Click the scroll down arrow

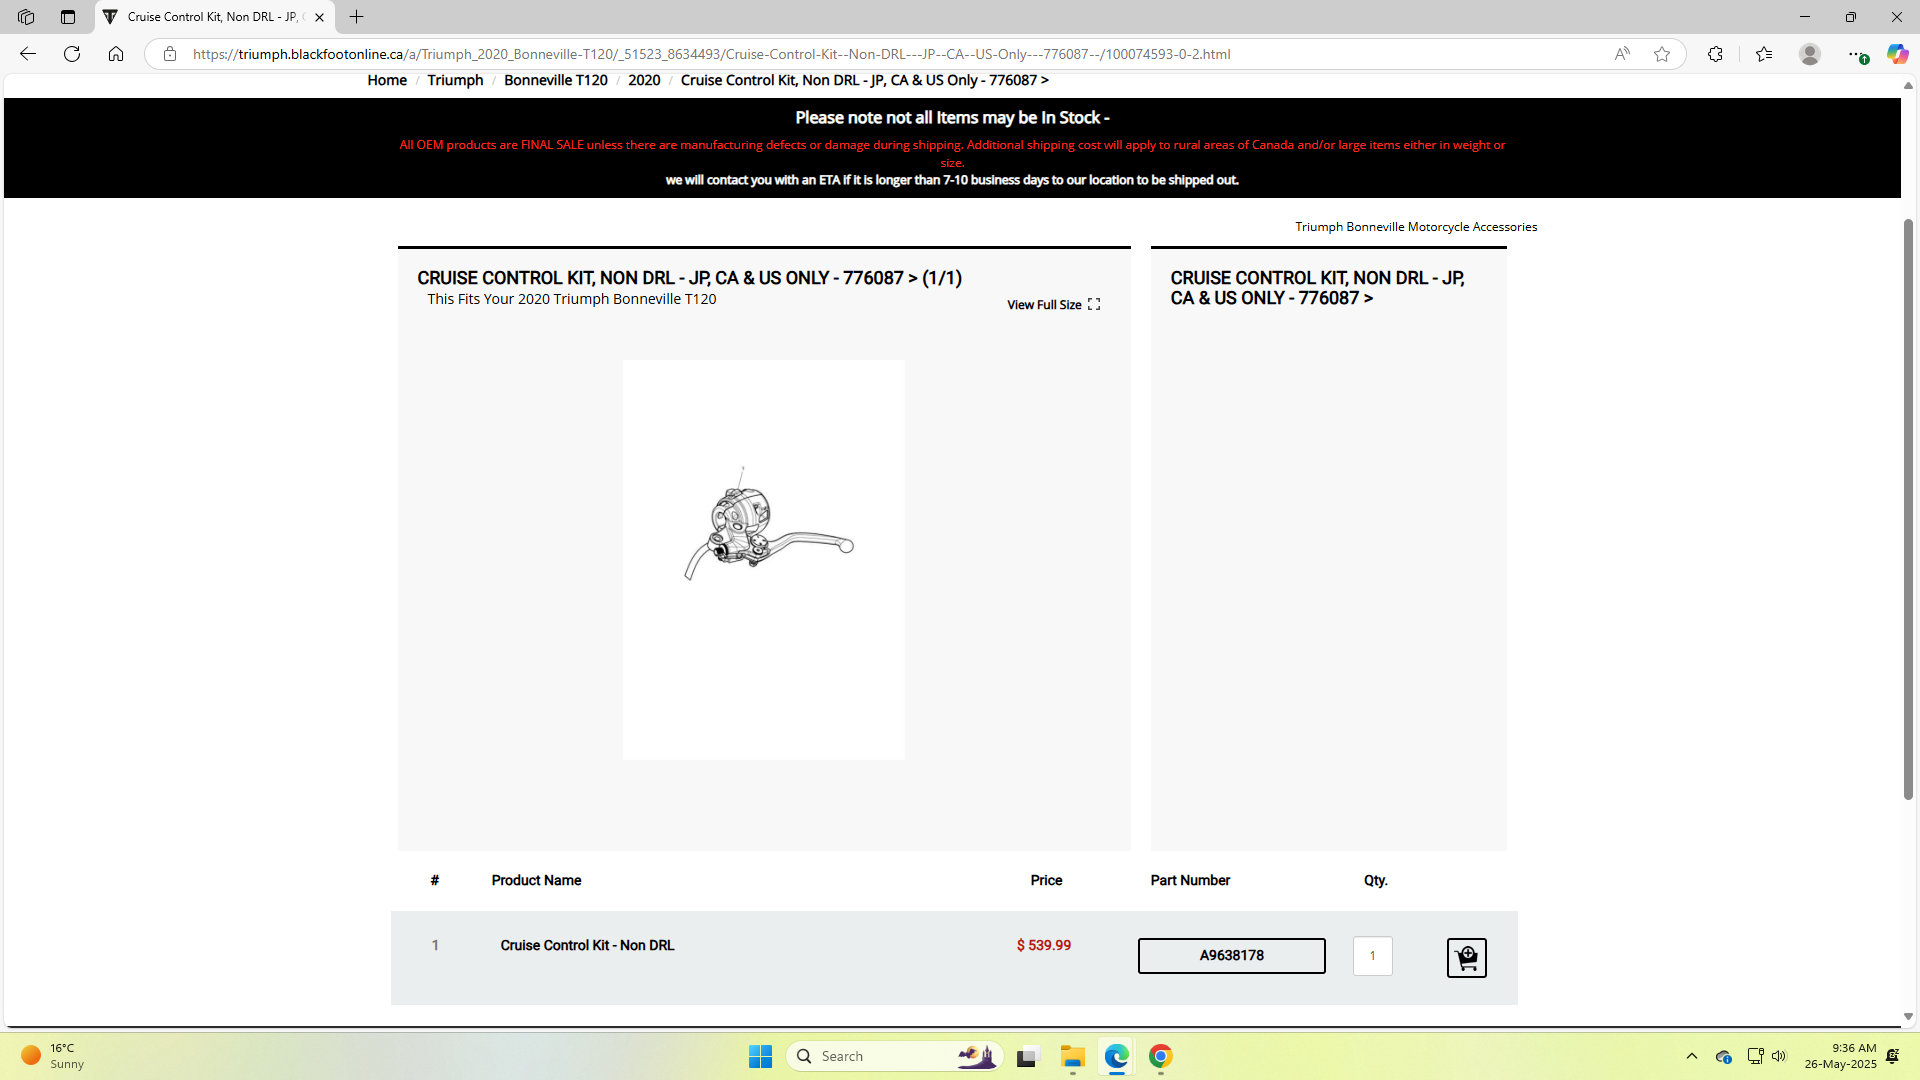click(x=1908, y=1016)
